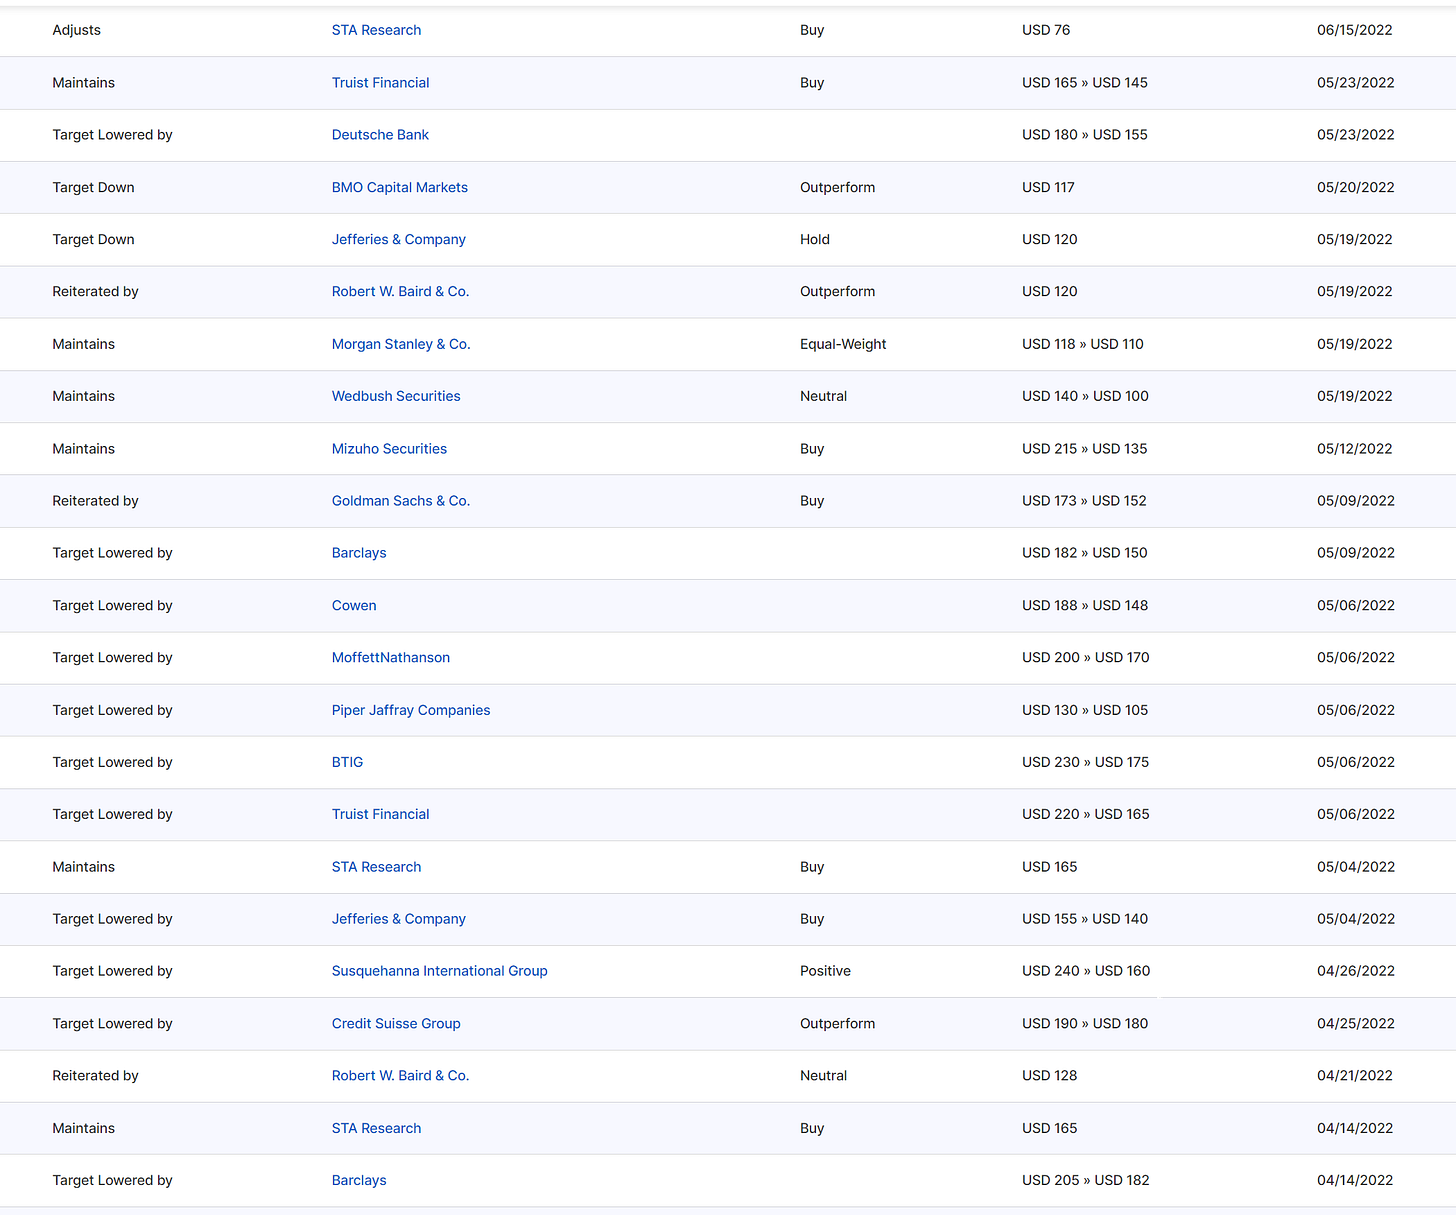Click the Credit Suisse Group link
1456x1215 pixels.
tap(396, 1024)
